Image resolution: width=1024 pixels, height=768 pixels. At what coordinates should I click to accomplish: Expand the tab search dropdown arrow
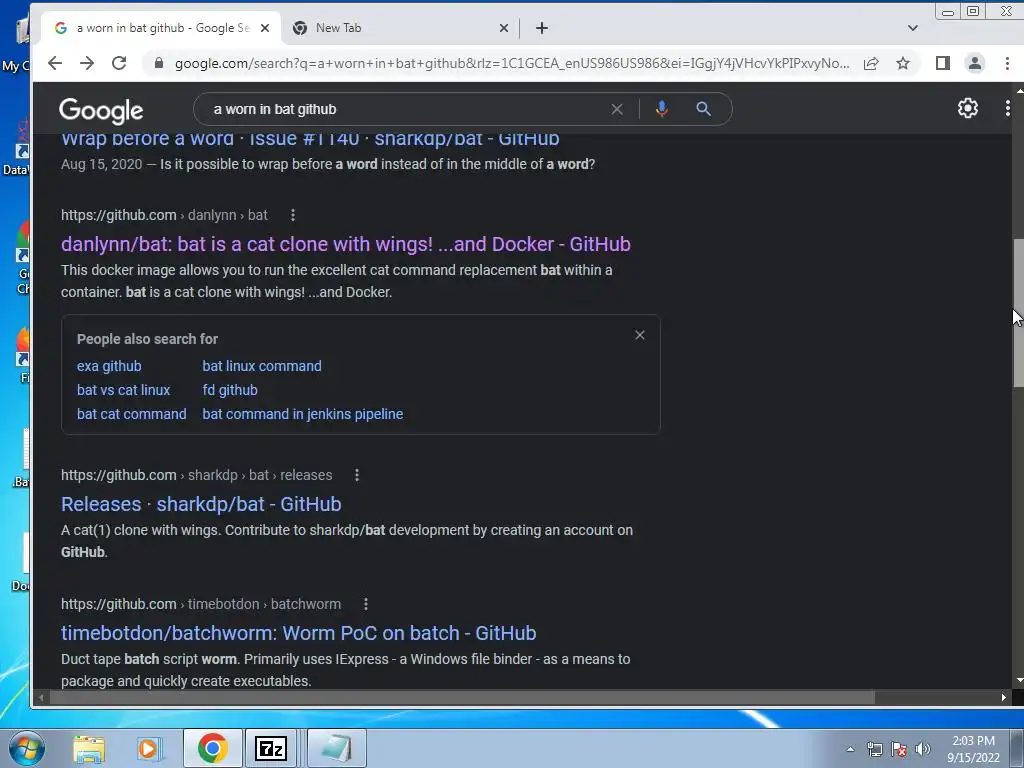[x=913, y=28]
